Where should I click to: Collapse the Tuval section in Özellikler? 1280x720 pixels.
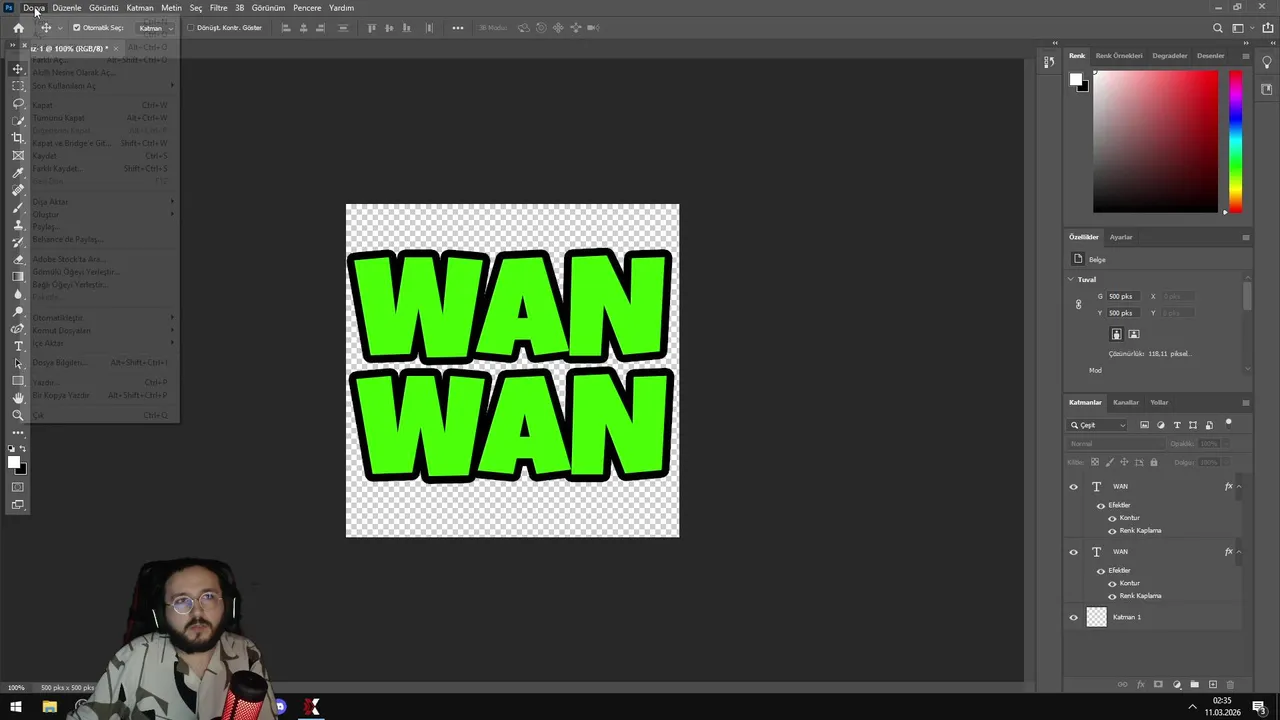pyautogui.click(x=1071, y=279)
